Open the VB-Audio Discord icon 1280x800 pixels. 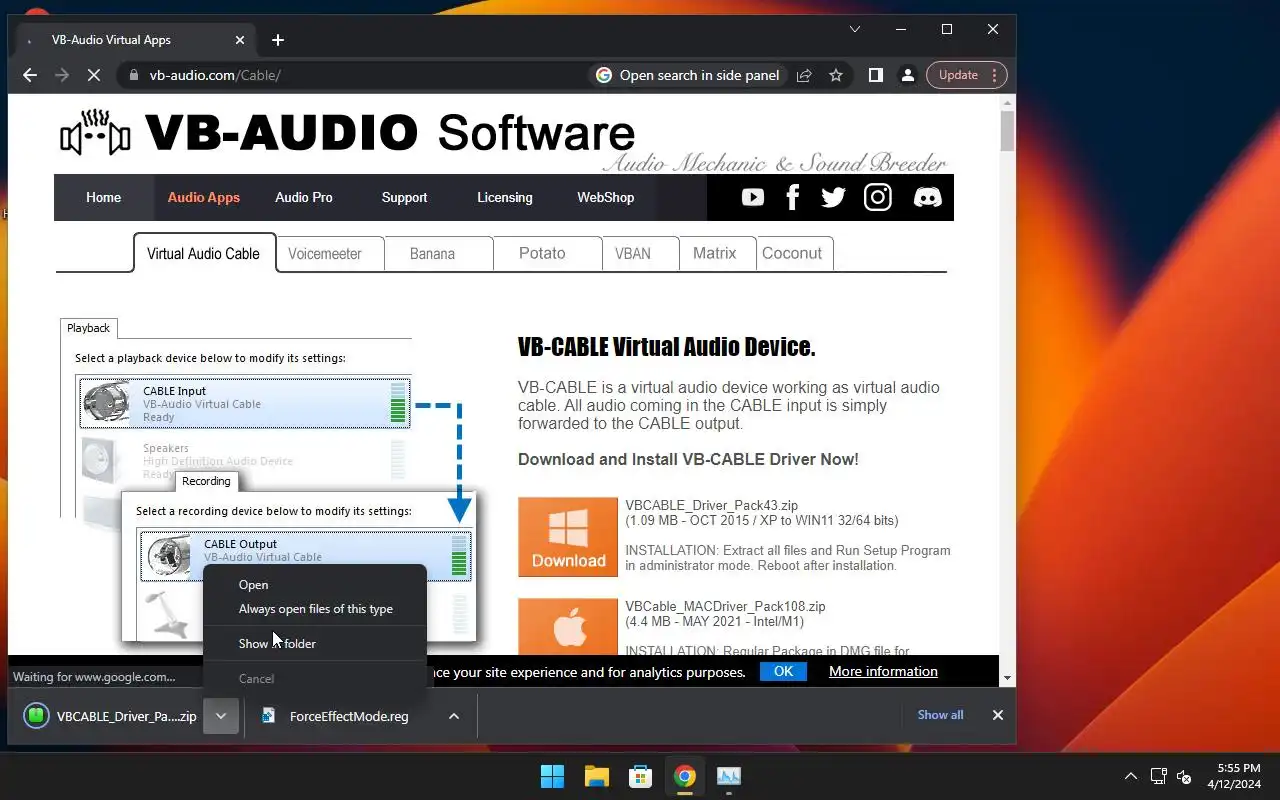(928, 197)
